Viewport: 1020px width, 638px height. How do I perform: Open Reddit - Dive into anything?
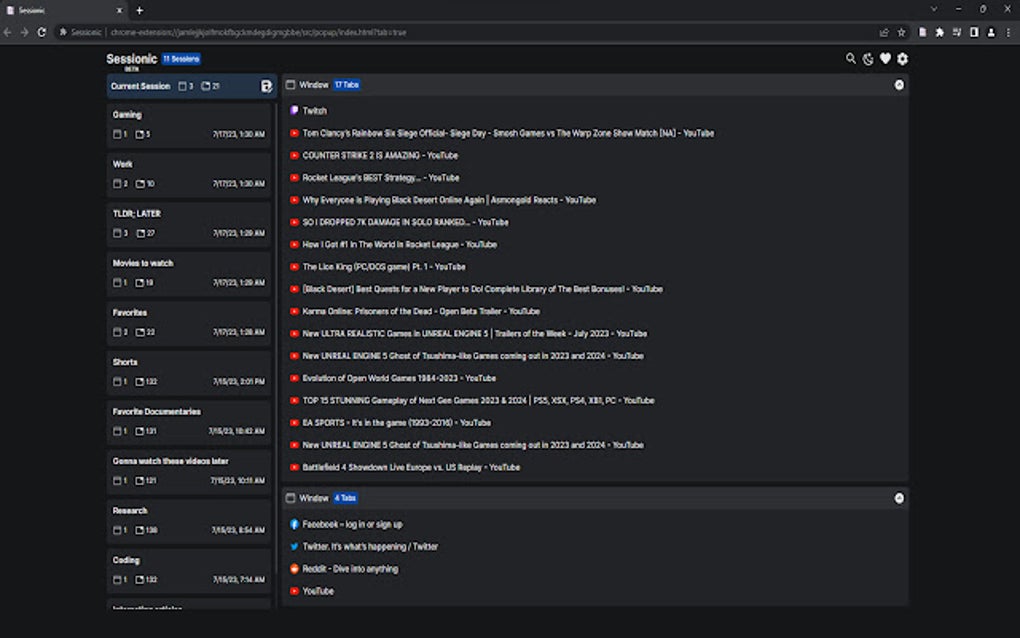pos(350,568)
